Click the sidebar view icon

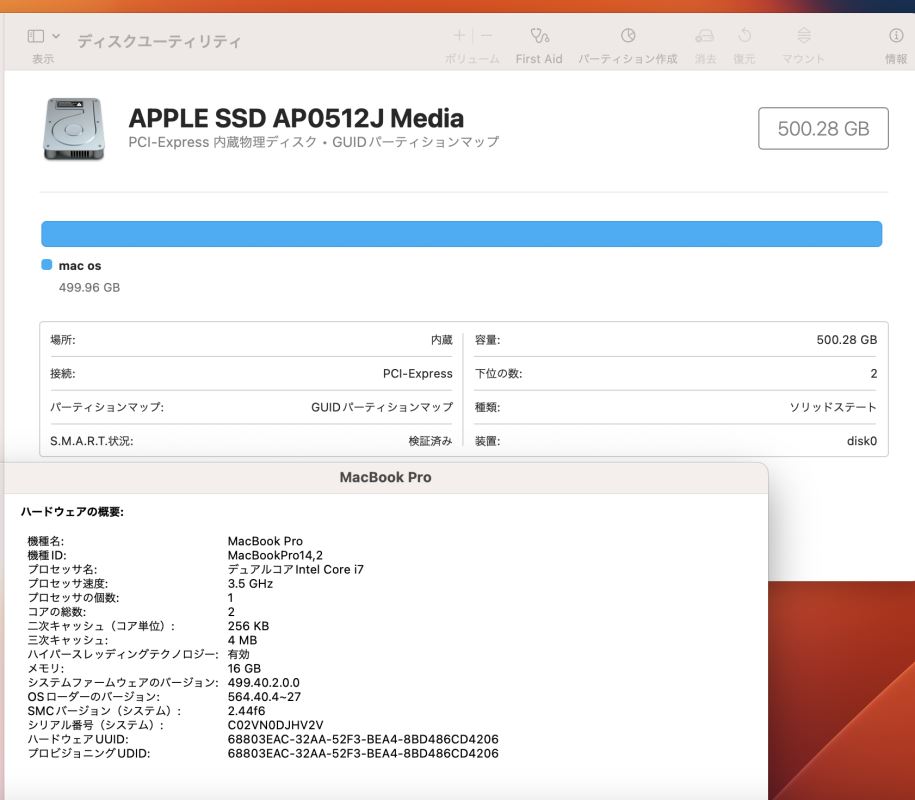point(36,36)
